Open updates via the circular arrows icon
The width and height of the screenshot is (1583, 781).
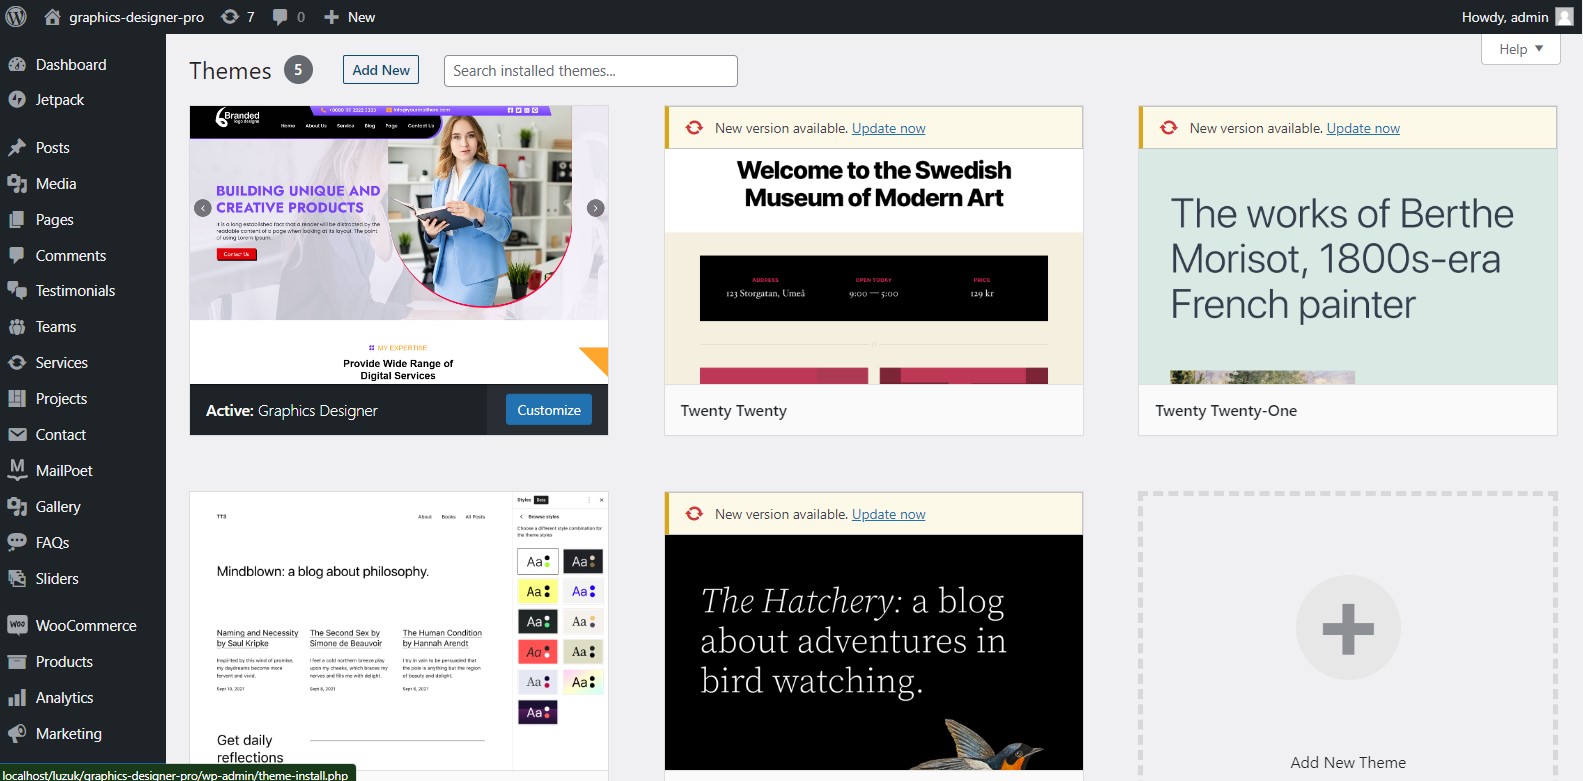point(230,17)
